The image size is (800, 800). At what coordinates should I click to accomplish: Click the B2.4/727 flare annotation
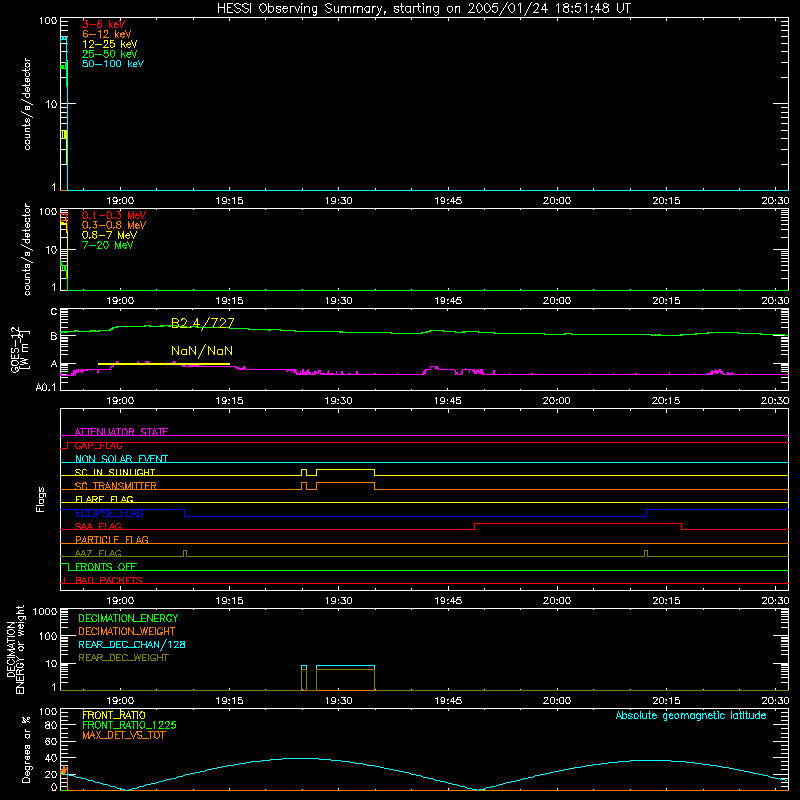click(203, 323)
